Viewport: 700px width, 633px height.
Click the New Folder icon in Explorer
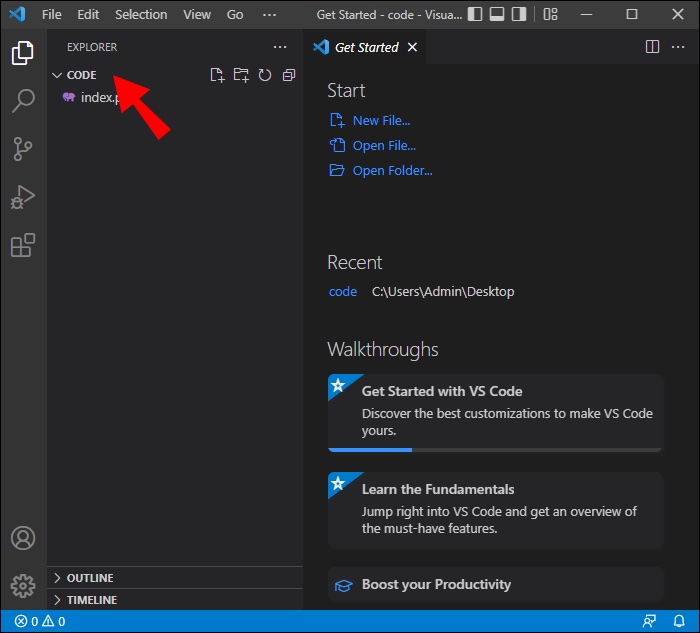pyautogui.click(x=241, y=75)
